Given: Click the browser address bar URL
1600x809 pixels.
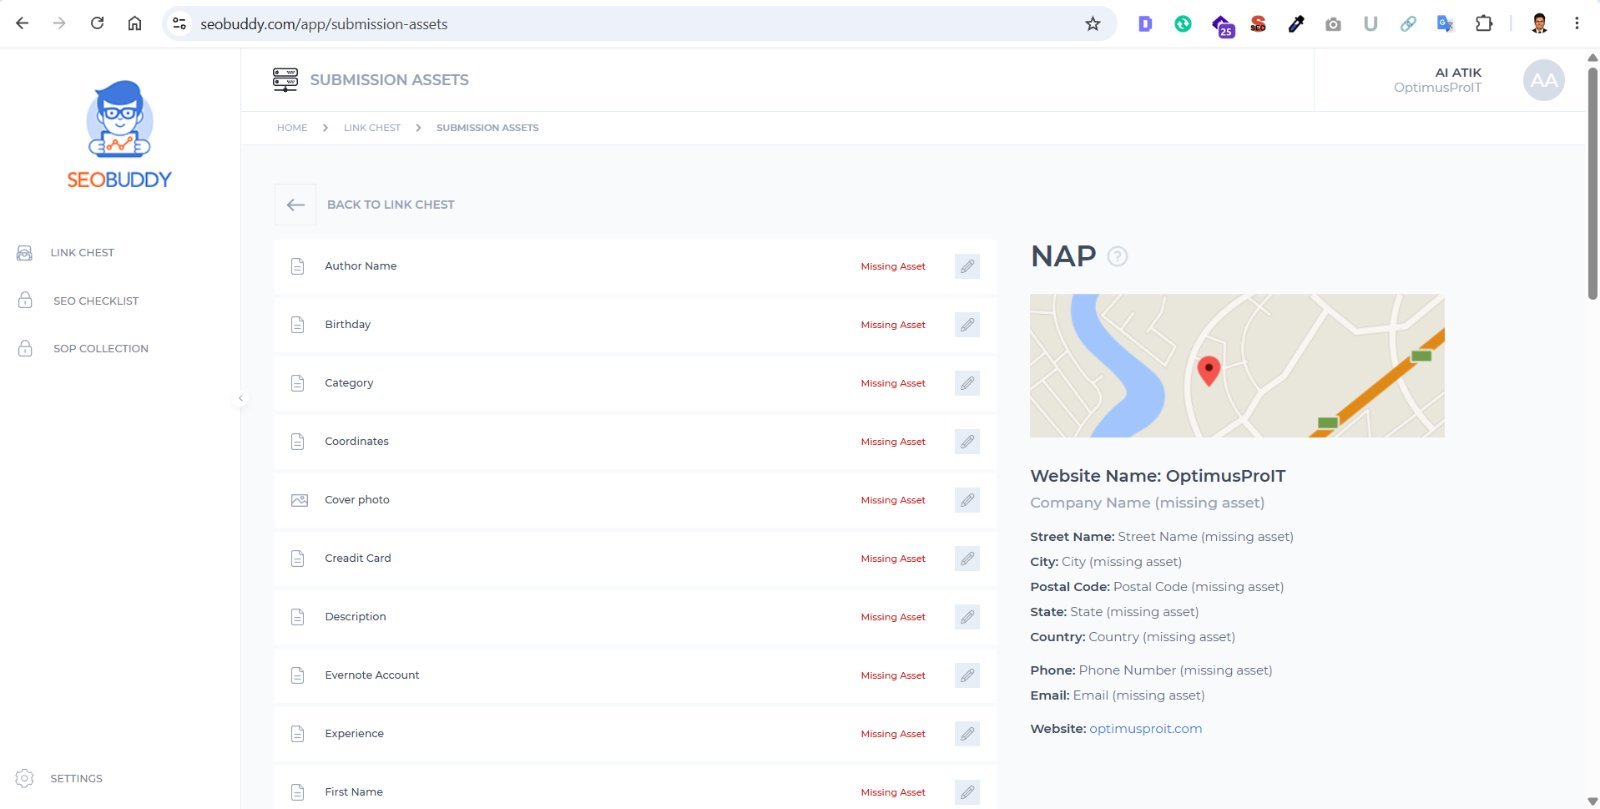Looking at the screenshot, I should point(323,24).
